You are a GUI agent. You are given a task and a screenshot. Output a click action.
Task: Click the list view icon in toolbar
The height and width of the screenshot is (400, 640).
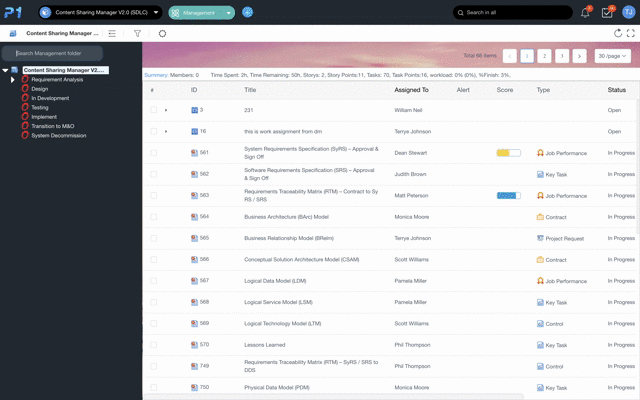tap(112, 33)
